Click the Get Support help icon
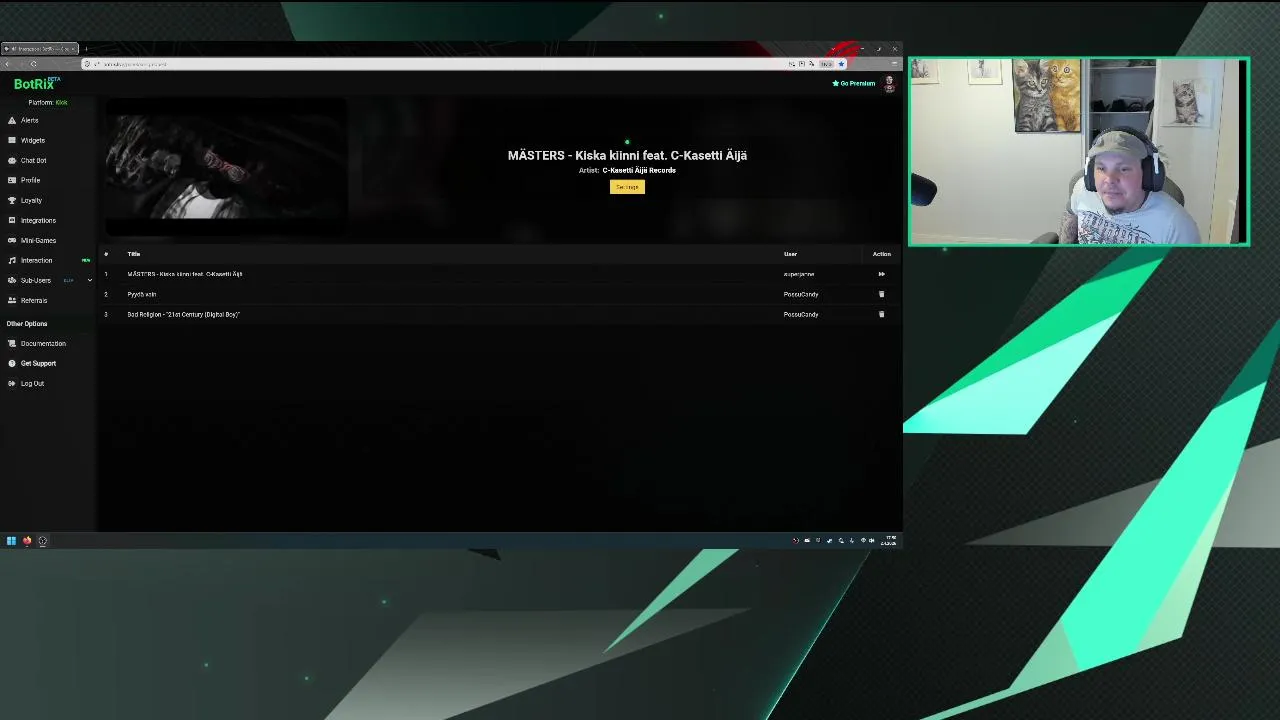Screen dimensions: 1280x720 12,363
